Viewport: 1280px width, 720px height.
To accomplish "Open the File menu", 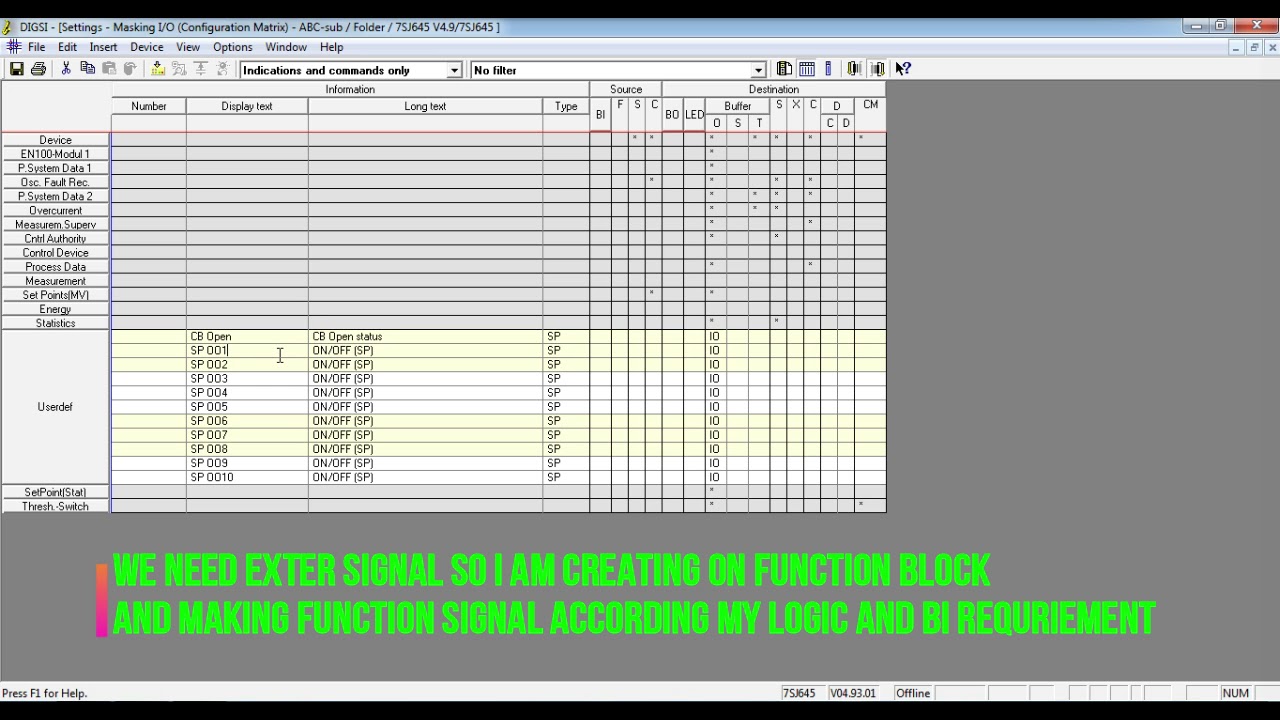I will point(36,47).
